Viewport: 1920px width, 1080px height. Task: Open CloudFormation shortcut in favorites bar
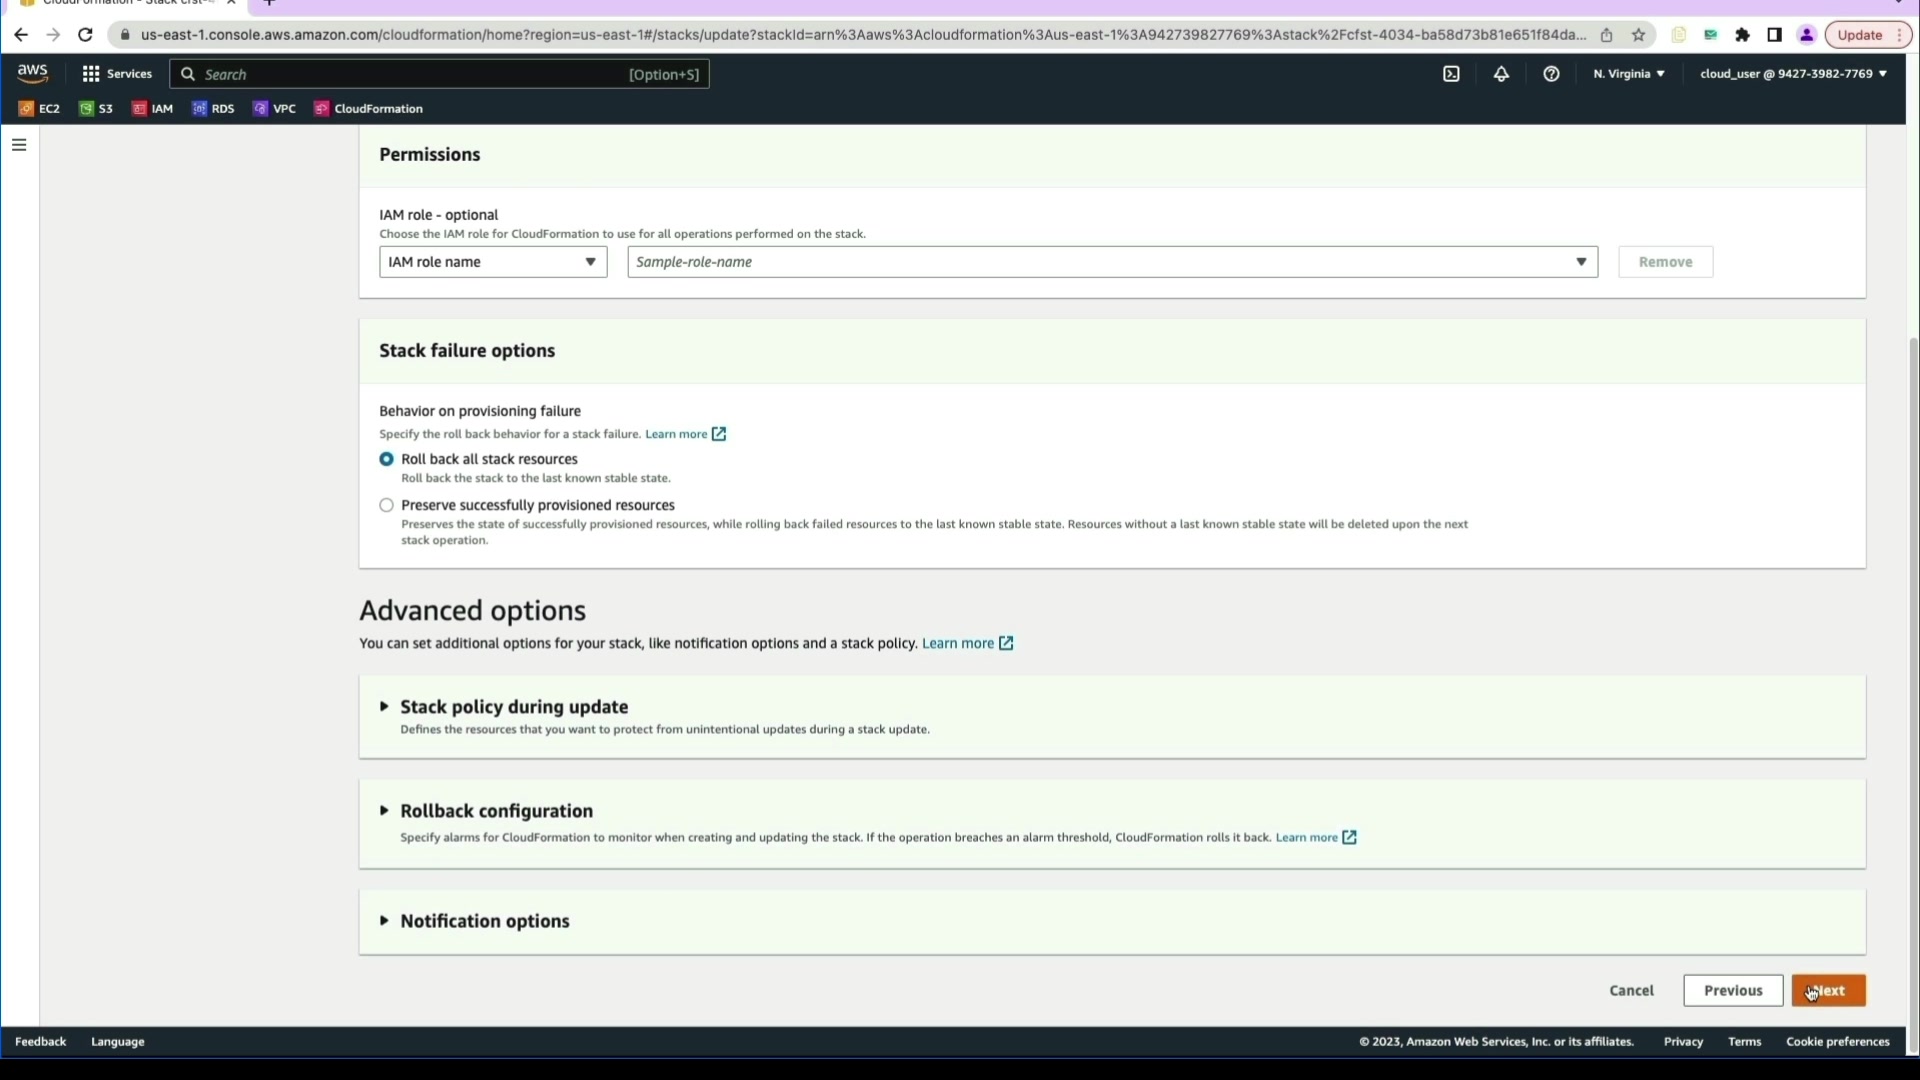pyautogui.click(x=369, y=109)
